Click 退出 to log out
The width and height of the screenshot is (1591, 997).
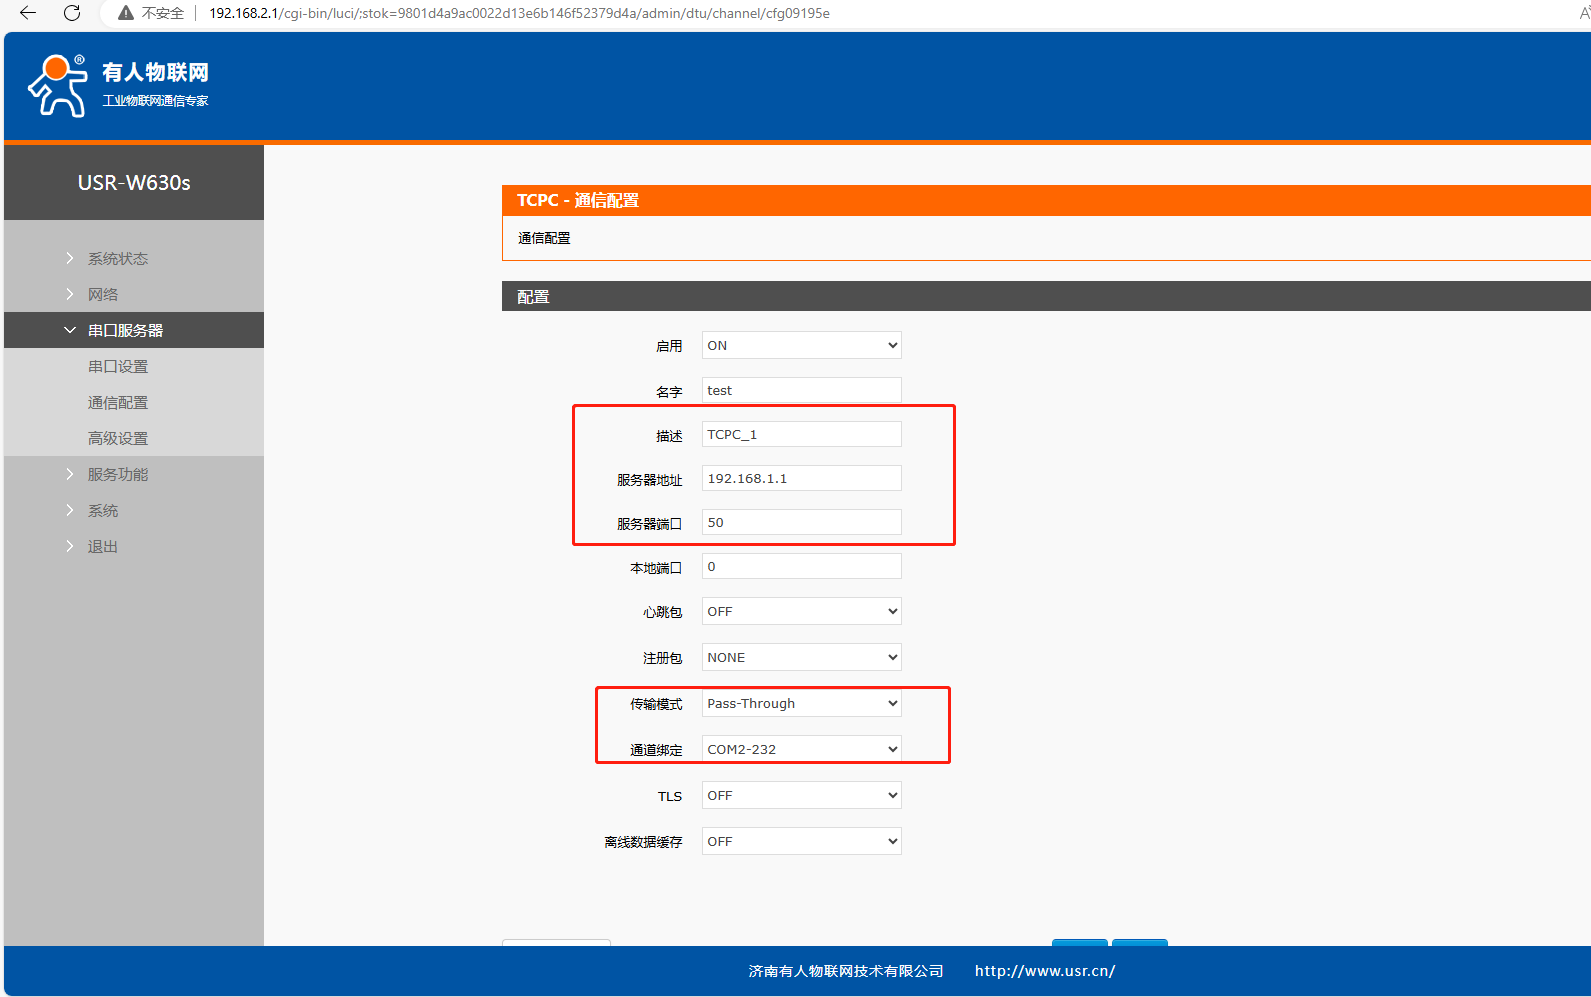pos(103,546)
